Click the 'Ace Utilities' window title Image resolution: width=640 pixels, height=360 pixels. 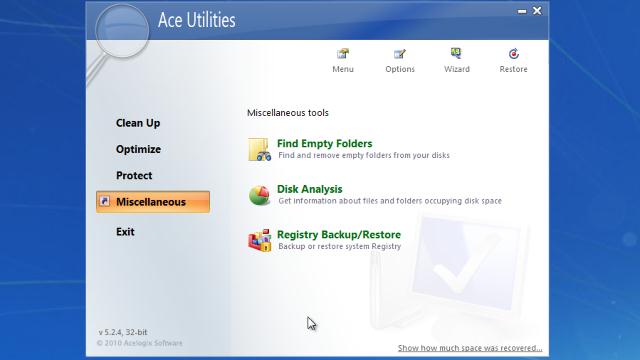197,20
